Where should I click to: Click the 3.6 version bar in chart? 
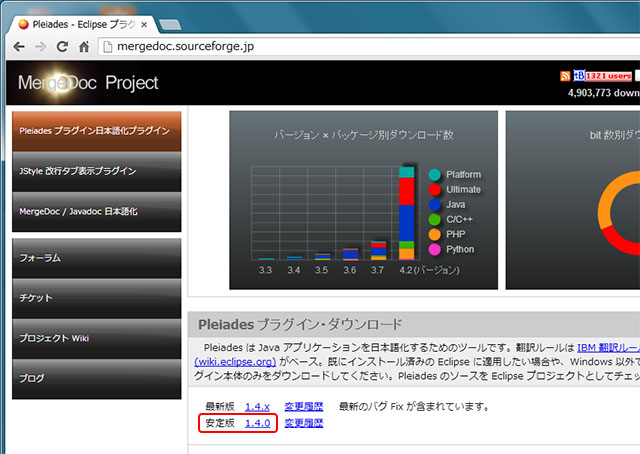point(351,254)
